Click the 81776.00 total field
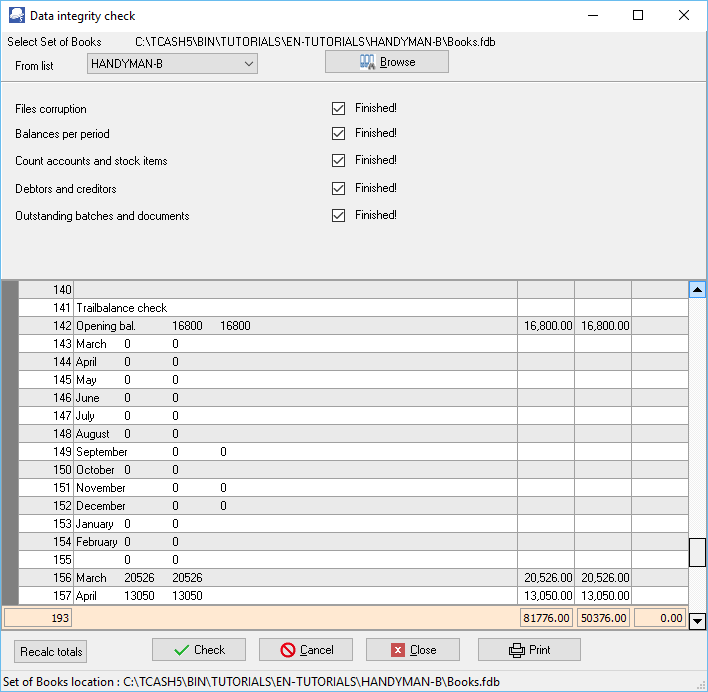The width and height of the screenshot is (708, 692). (x=546, y=619)
